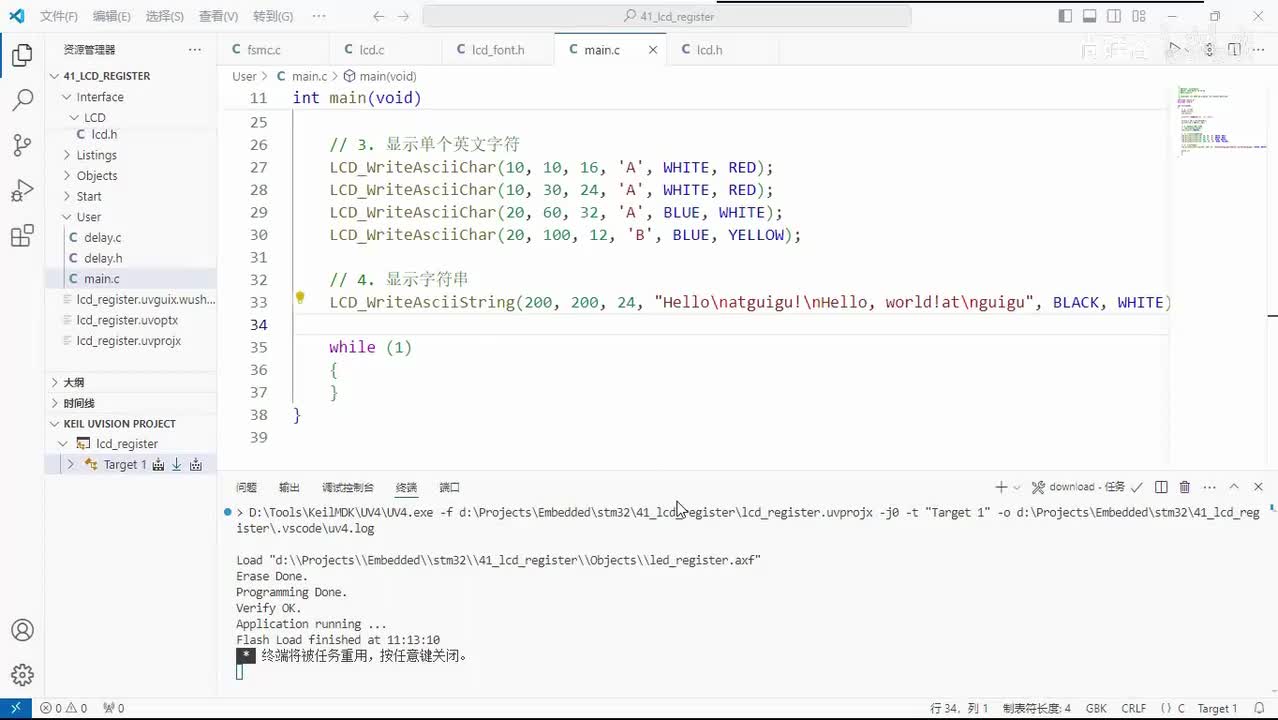Click the download icon next to Target 1
The width and height of the screenshot is (1278, 720).
[x=177, y=465]
